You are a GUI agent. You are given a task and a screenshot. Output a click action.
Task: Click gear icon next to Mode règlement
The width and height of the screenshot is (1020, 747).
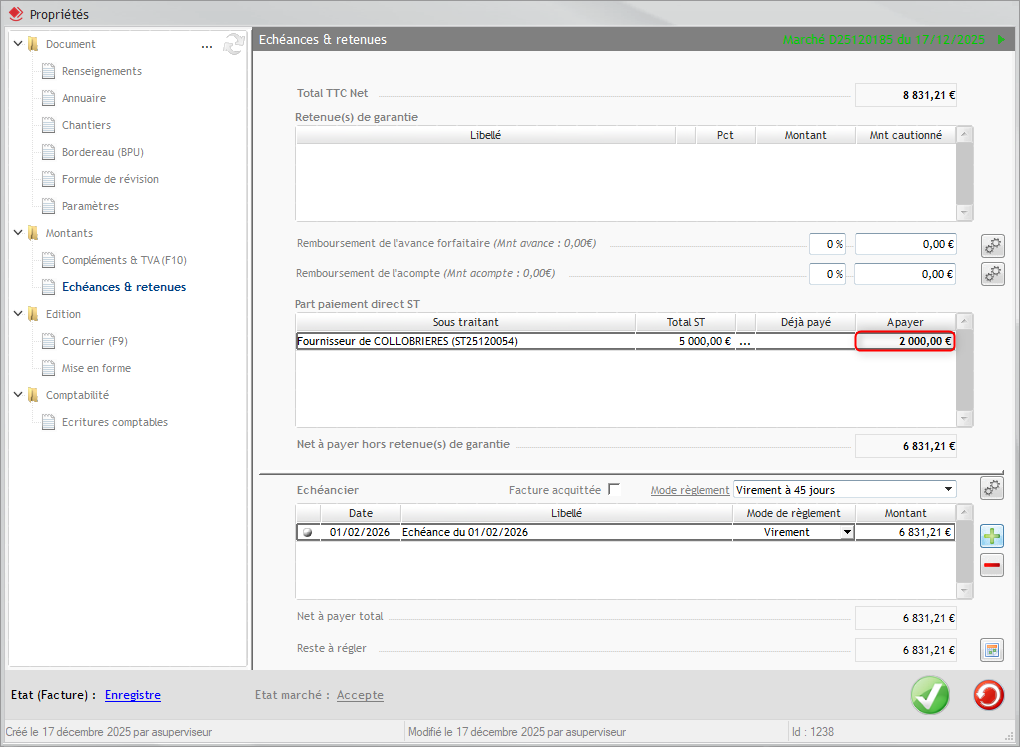(x=992, y=488)
